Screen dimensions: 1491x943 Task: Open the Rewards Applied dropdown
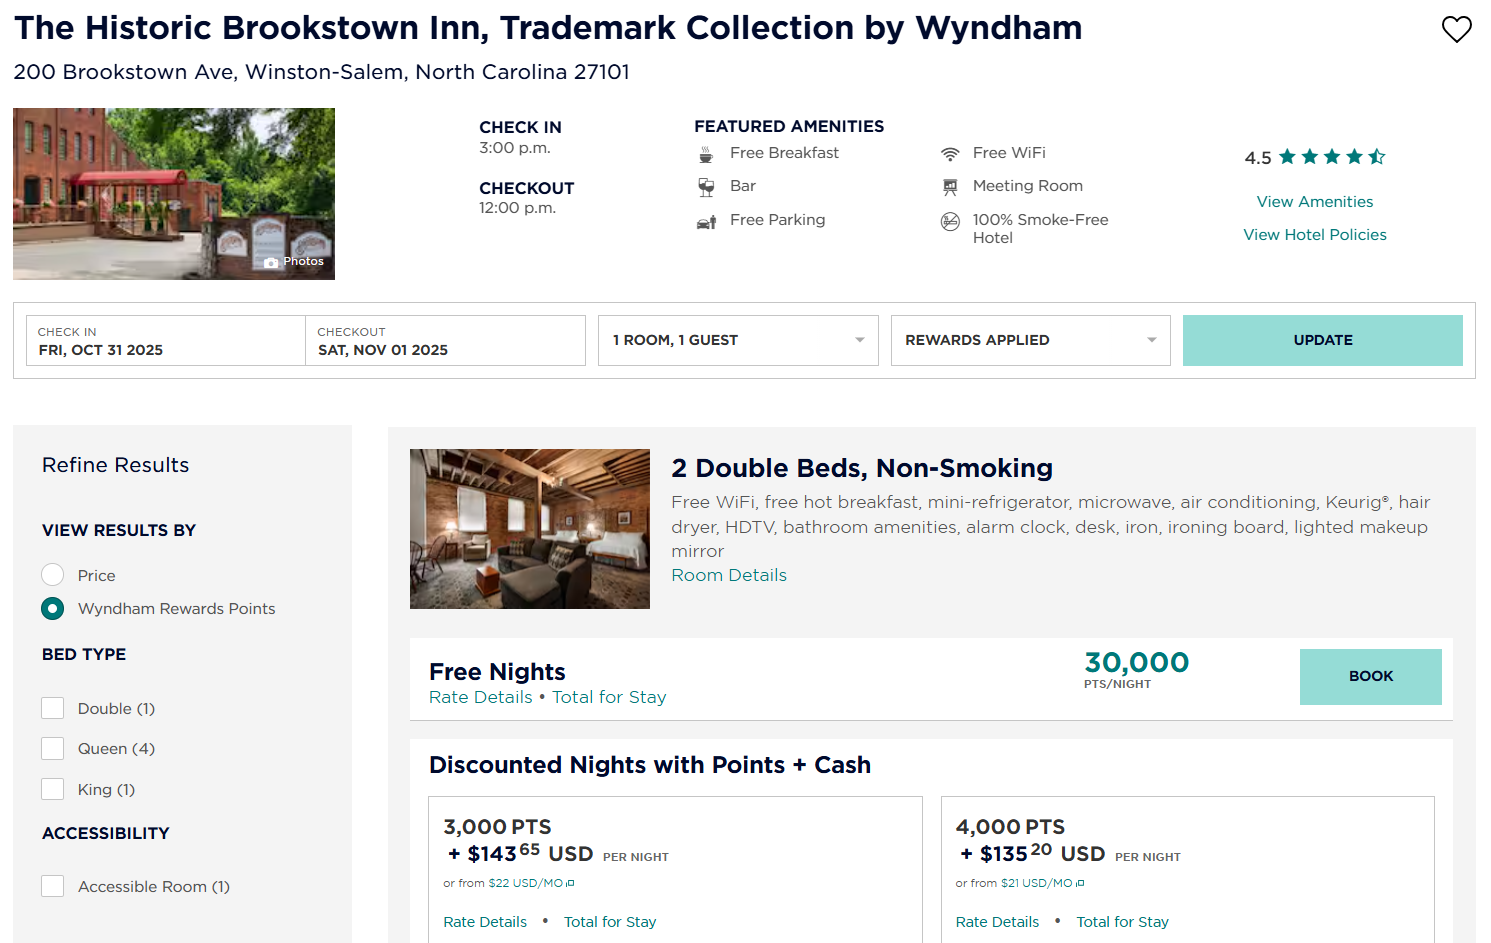click(x=1030, y=341)
